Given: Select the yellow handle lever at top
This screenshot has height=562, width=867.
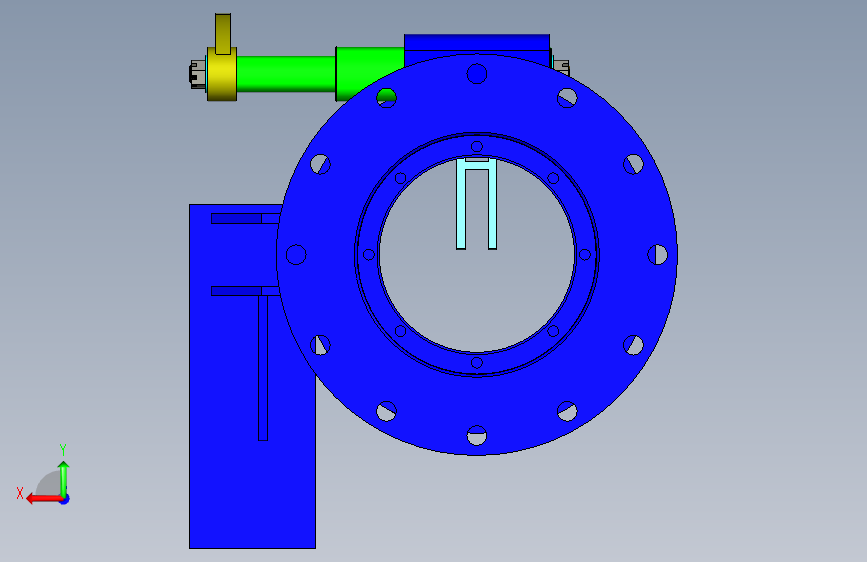Looking at the screenshot, I should pyautogui.click(x=223, y=34).
